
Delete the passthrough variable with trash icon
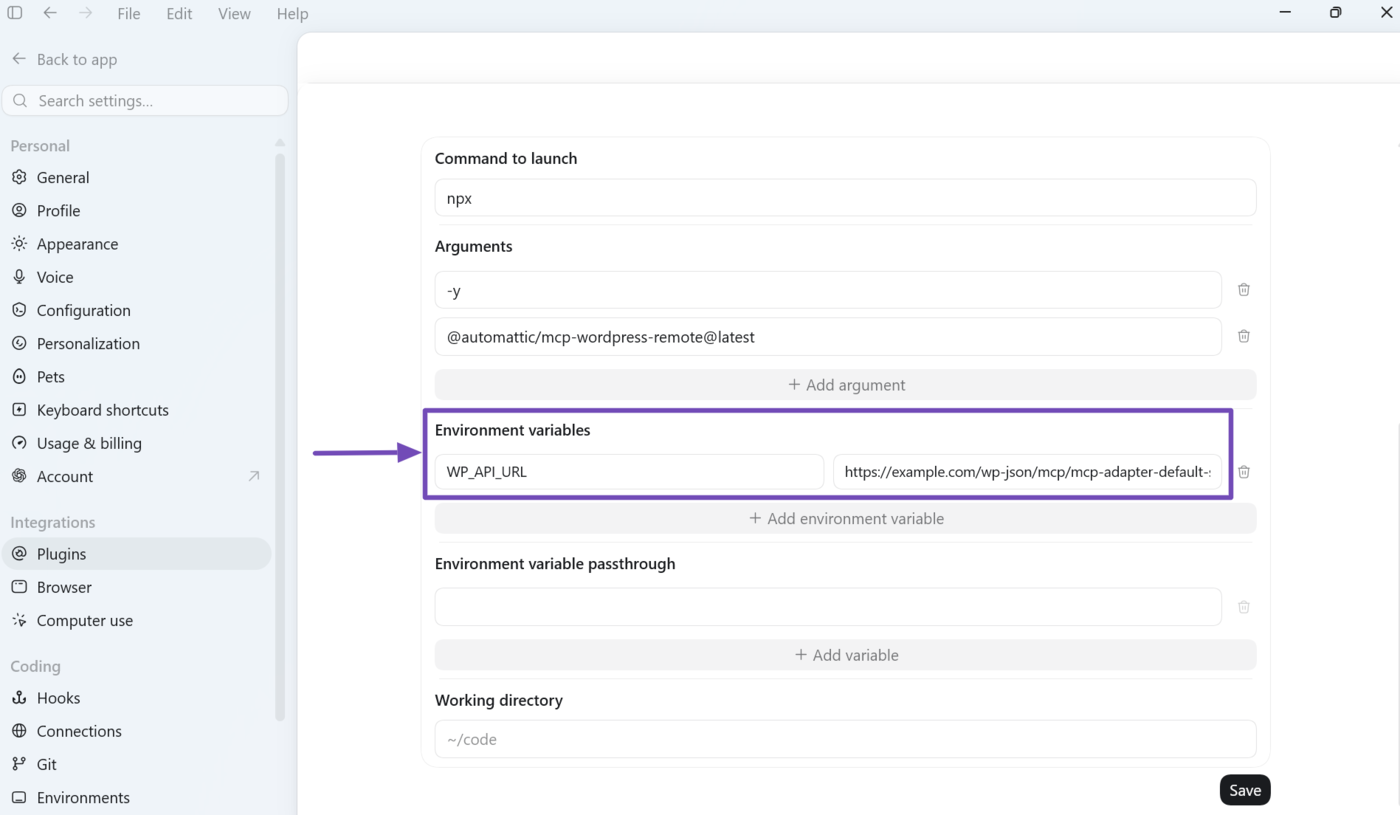[x=1244, y=607]
